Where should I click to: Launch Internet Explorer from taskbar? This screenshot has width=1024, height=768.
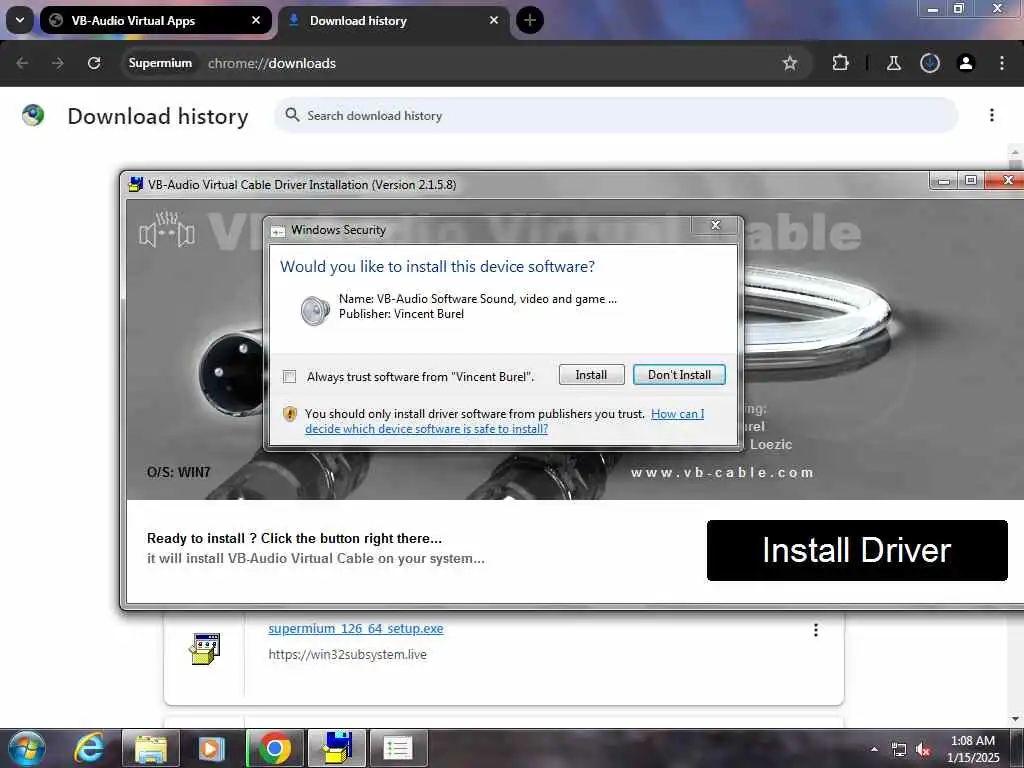(x=88, y=748)
